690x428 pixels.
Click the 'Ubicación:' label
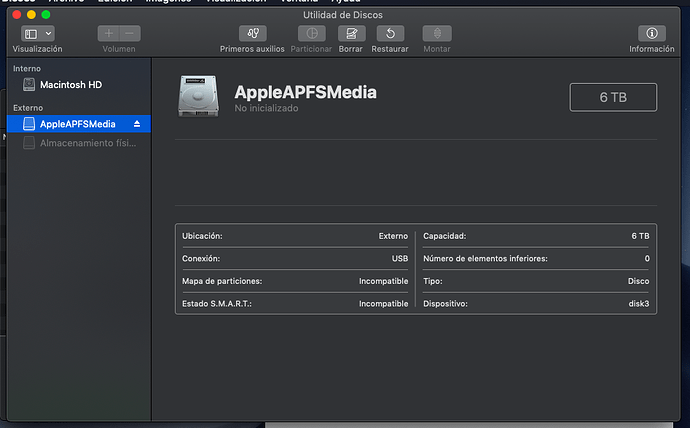[x=202, y=236]
